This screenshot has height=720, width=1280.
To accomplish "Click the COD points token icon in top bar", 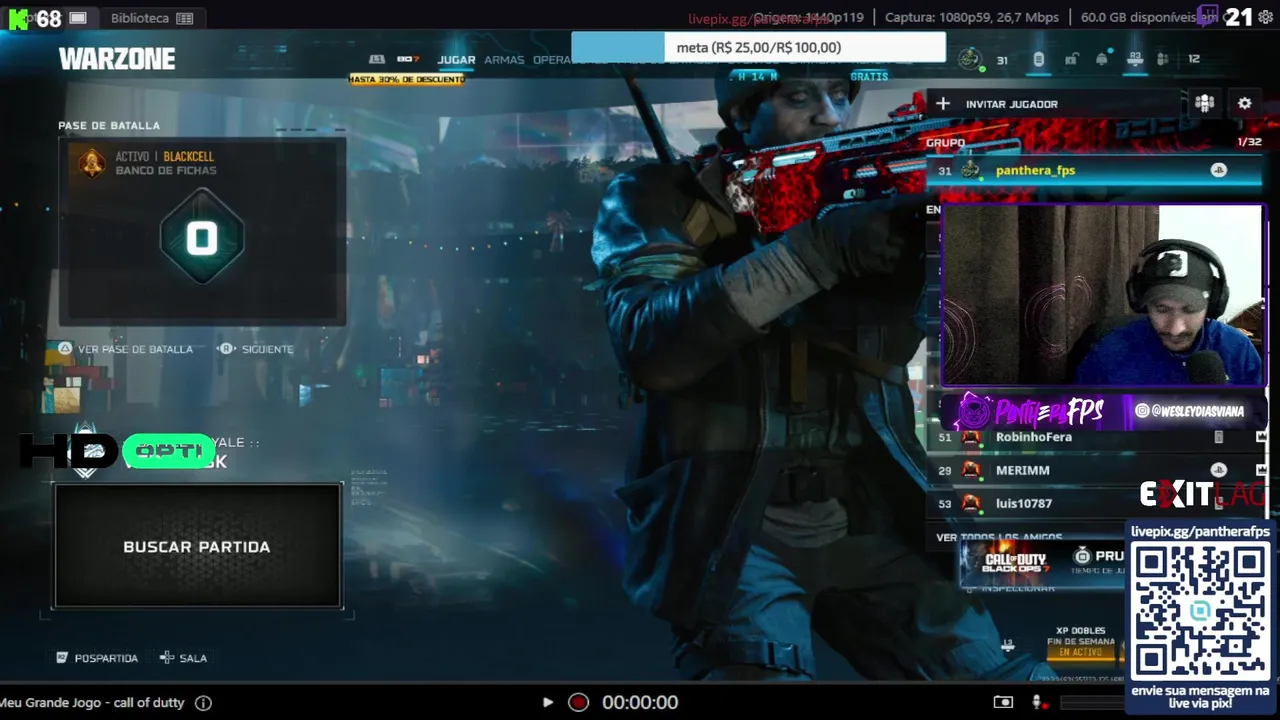I will (x=1038, y=59).
